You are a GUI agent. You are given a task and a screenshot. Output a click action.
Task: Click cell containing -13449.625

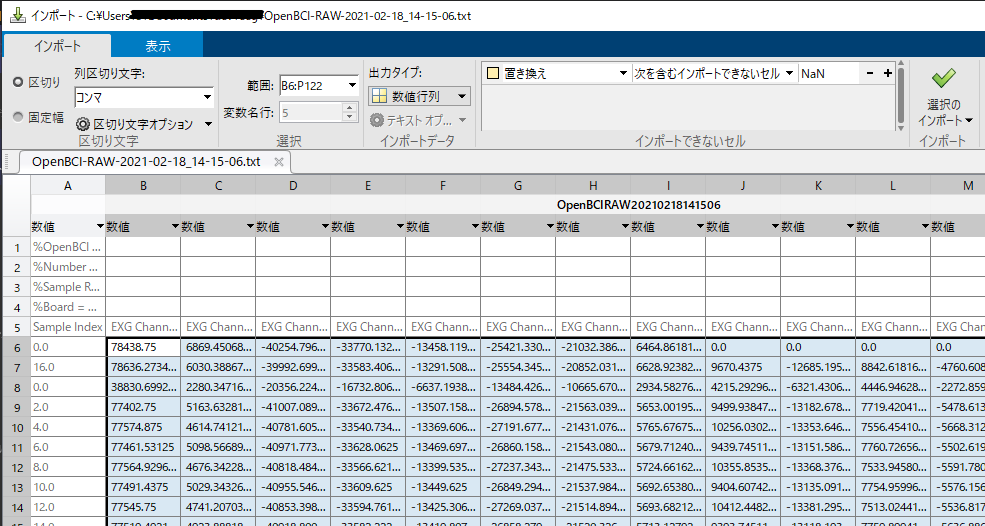click(443, 488)
